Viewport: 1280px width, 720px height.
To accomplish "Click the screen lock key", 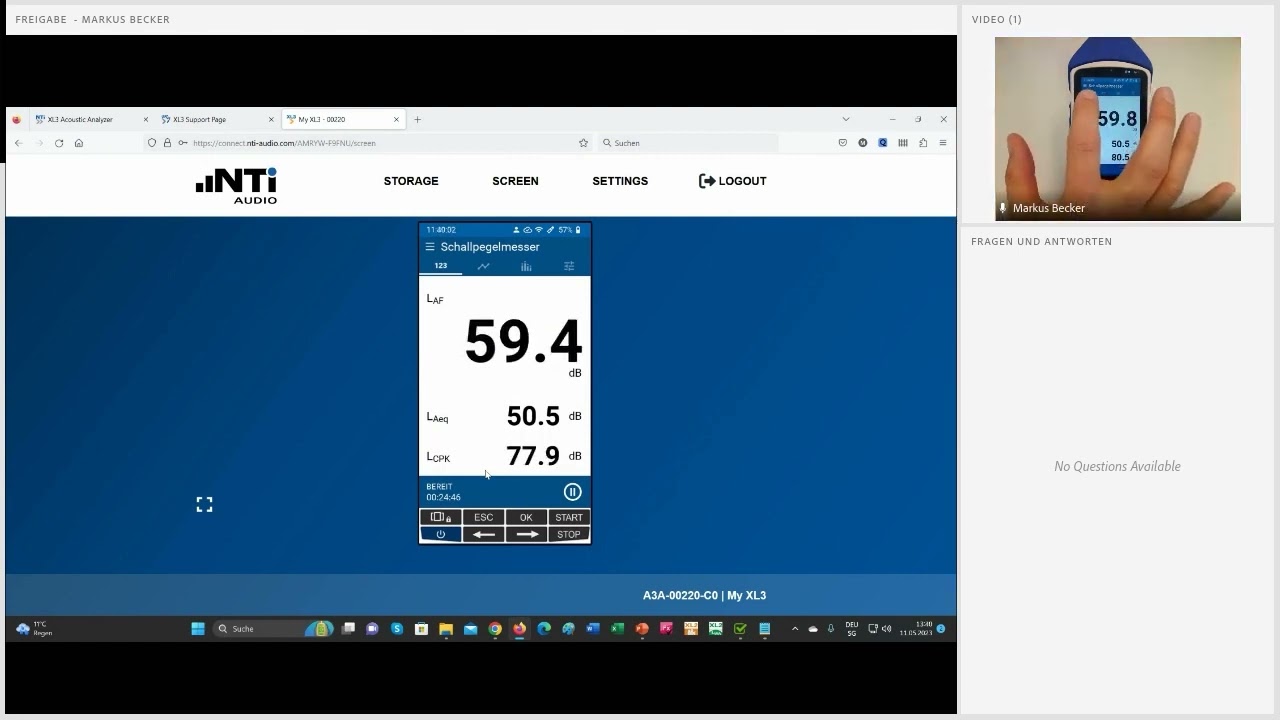I will click(440, 517).
